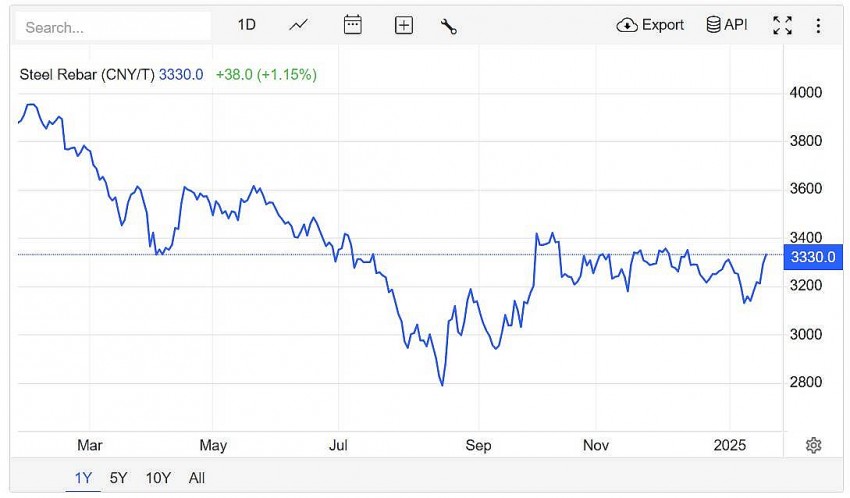The height and width of the screenshot is (498, 850).
Task: Open the line chart type selector
Action: pyautogui.click(x=298, y=26)
